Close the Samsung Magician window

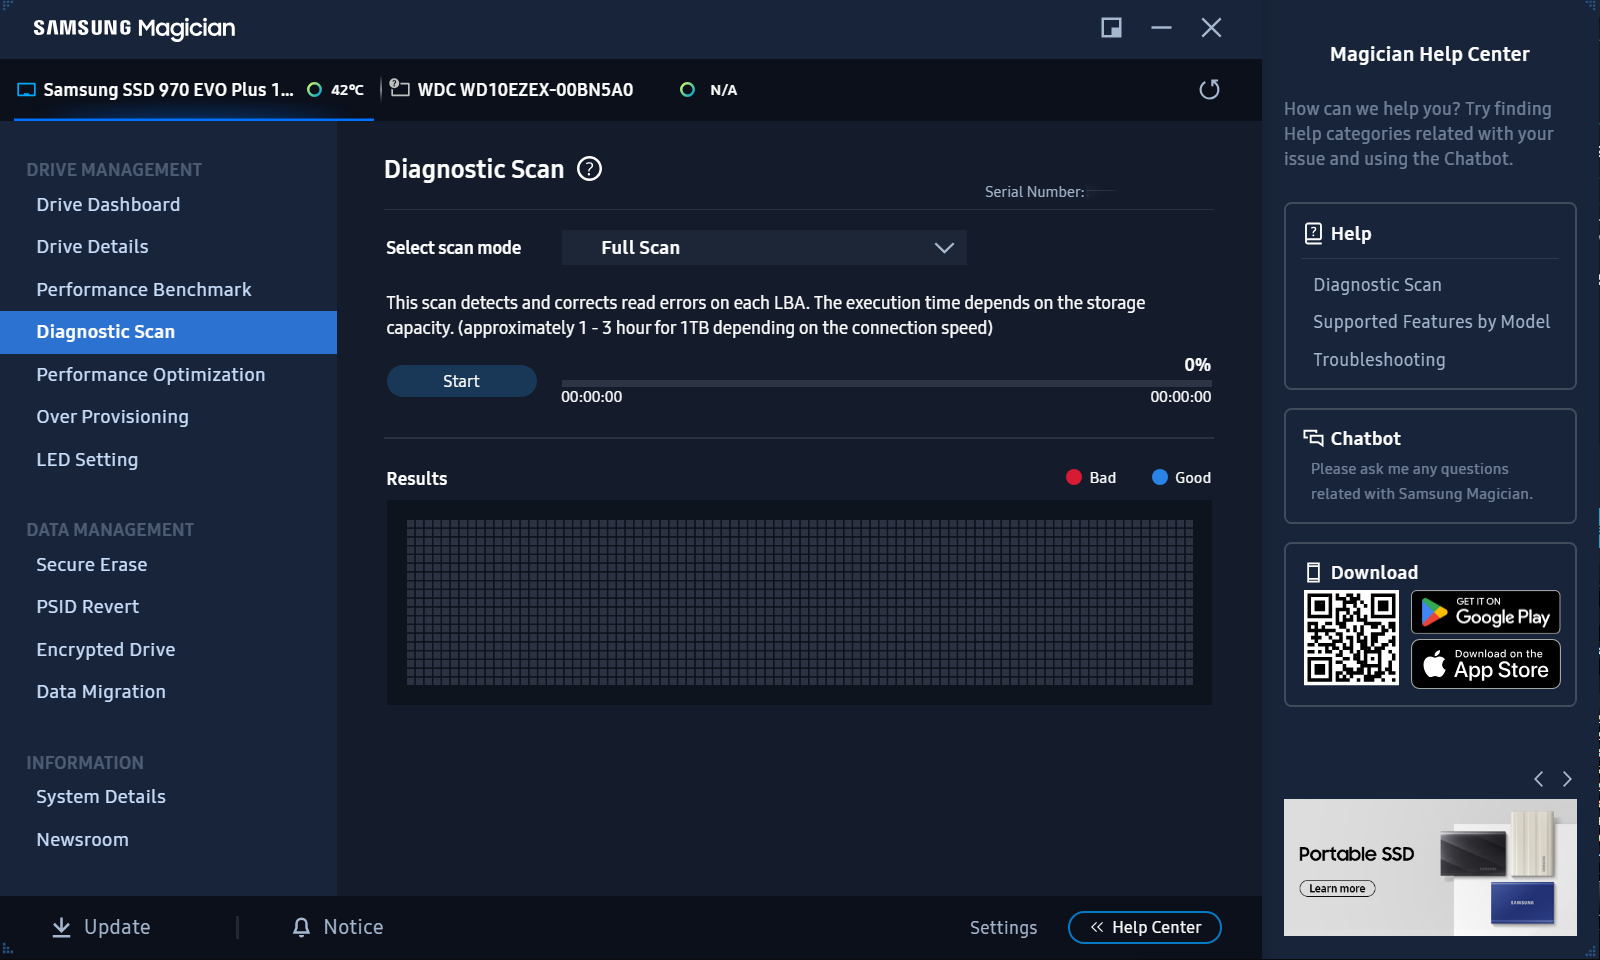click(1211, 28)
